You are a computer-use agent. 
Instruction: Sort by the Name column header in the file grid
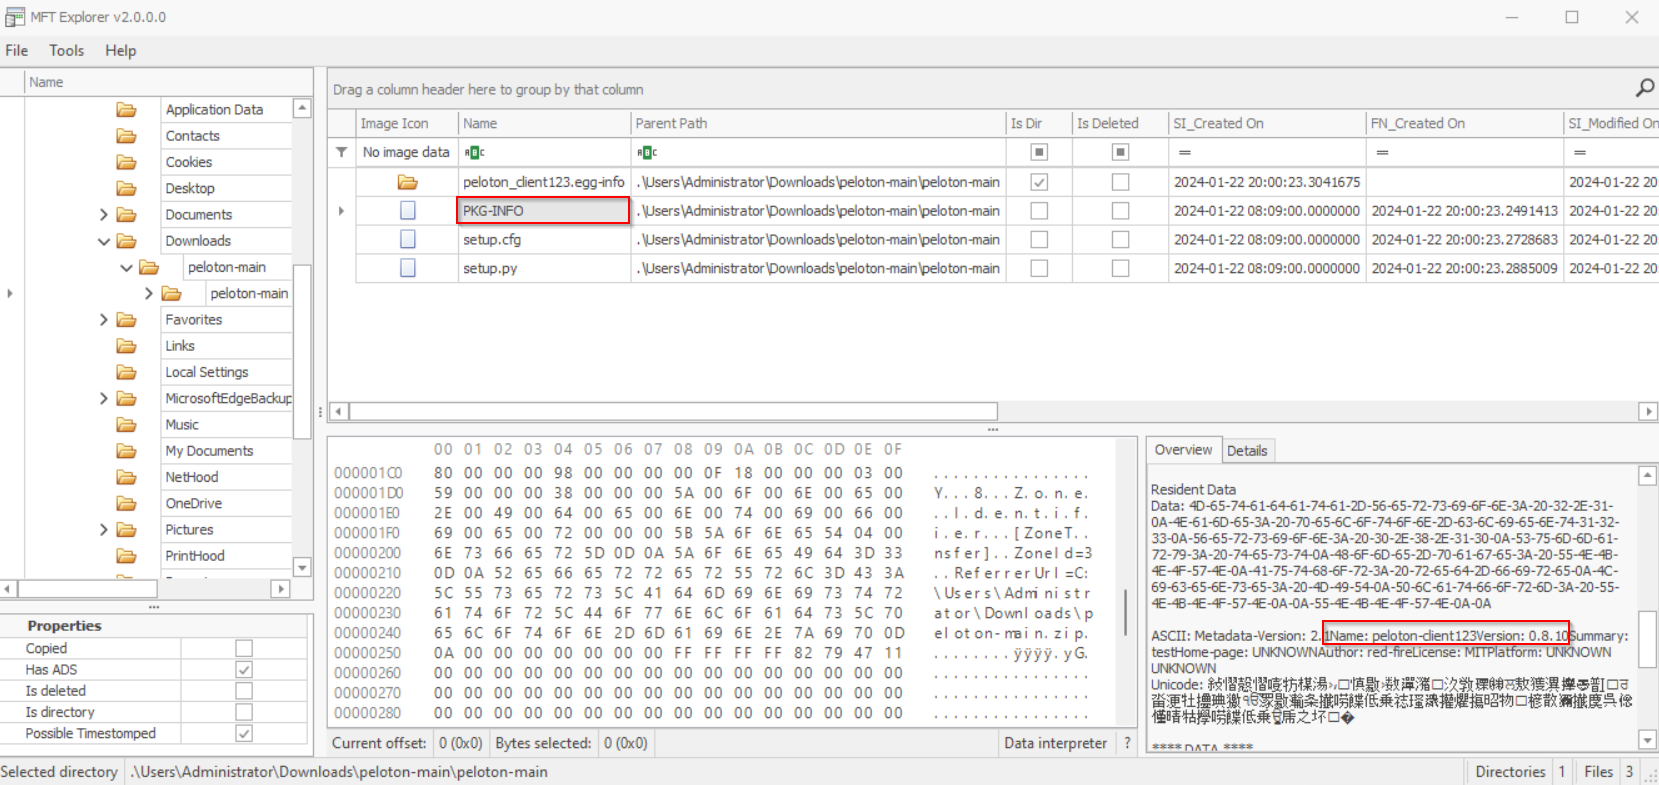544,123
